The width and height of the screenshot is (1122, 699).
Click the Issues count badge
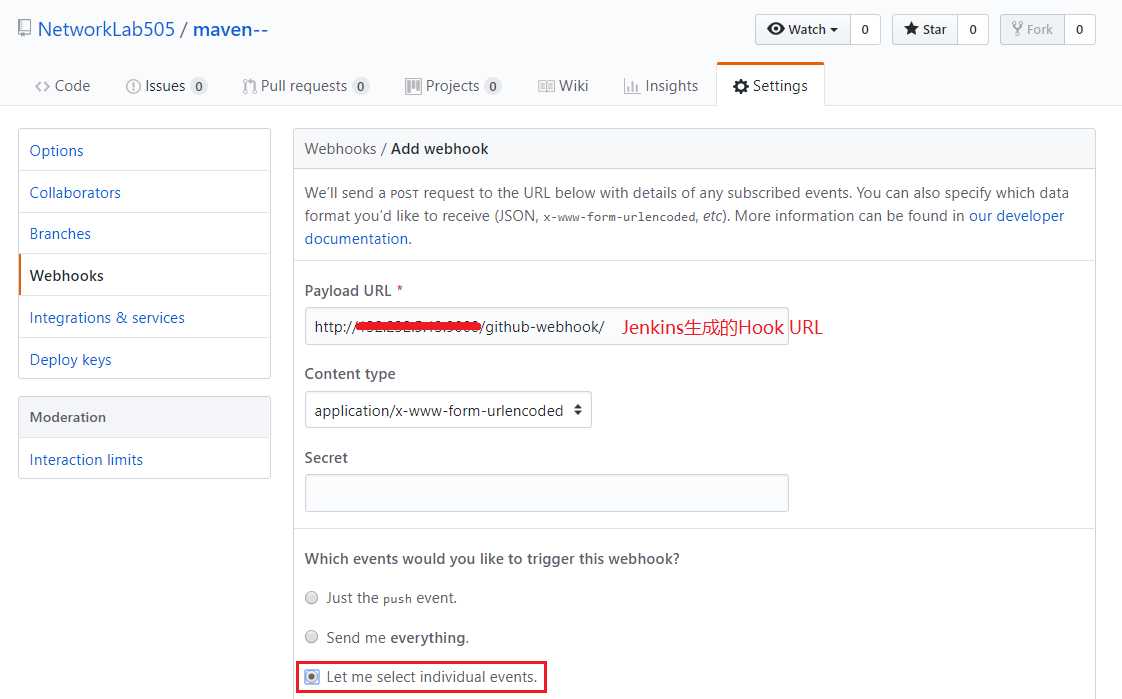point(199,87)
